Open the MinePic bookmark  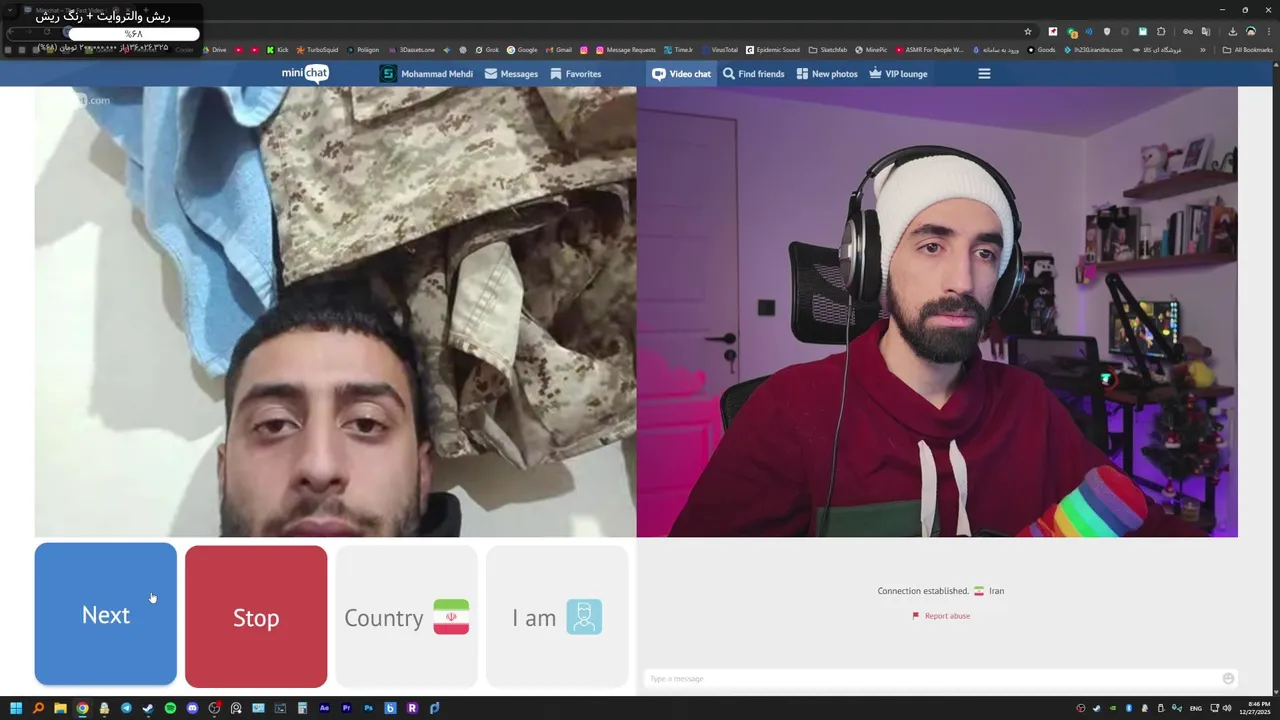(871, 50)
